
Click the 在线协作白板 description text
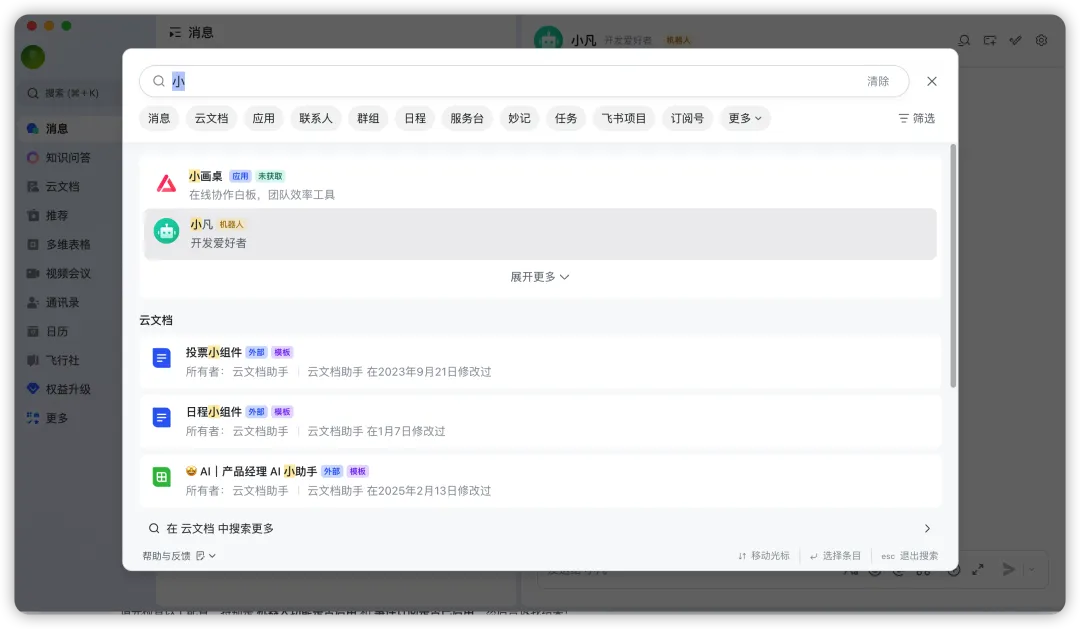click(x=262, y=195)
